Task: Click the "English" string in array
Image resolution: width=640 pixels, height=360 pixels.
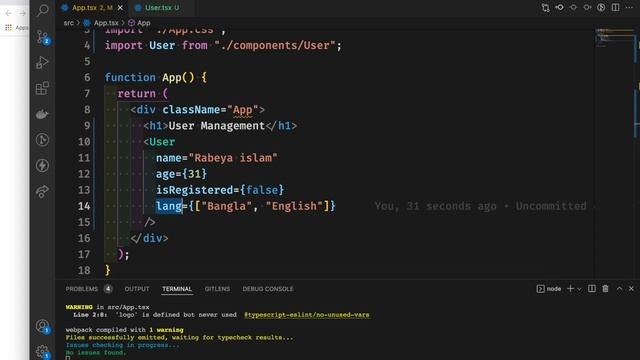Action: click(x=294, y=206)
